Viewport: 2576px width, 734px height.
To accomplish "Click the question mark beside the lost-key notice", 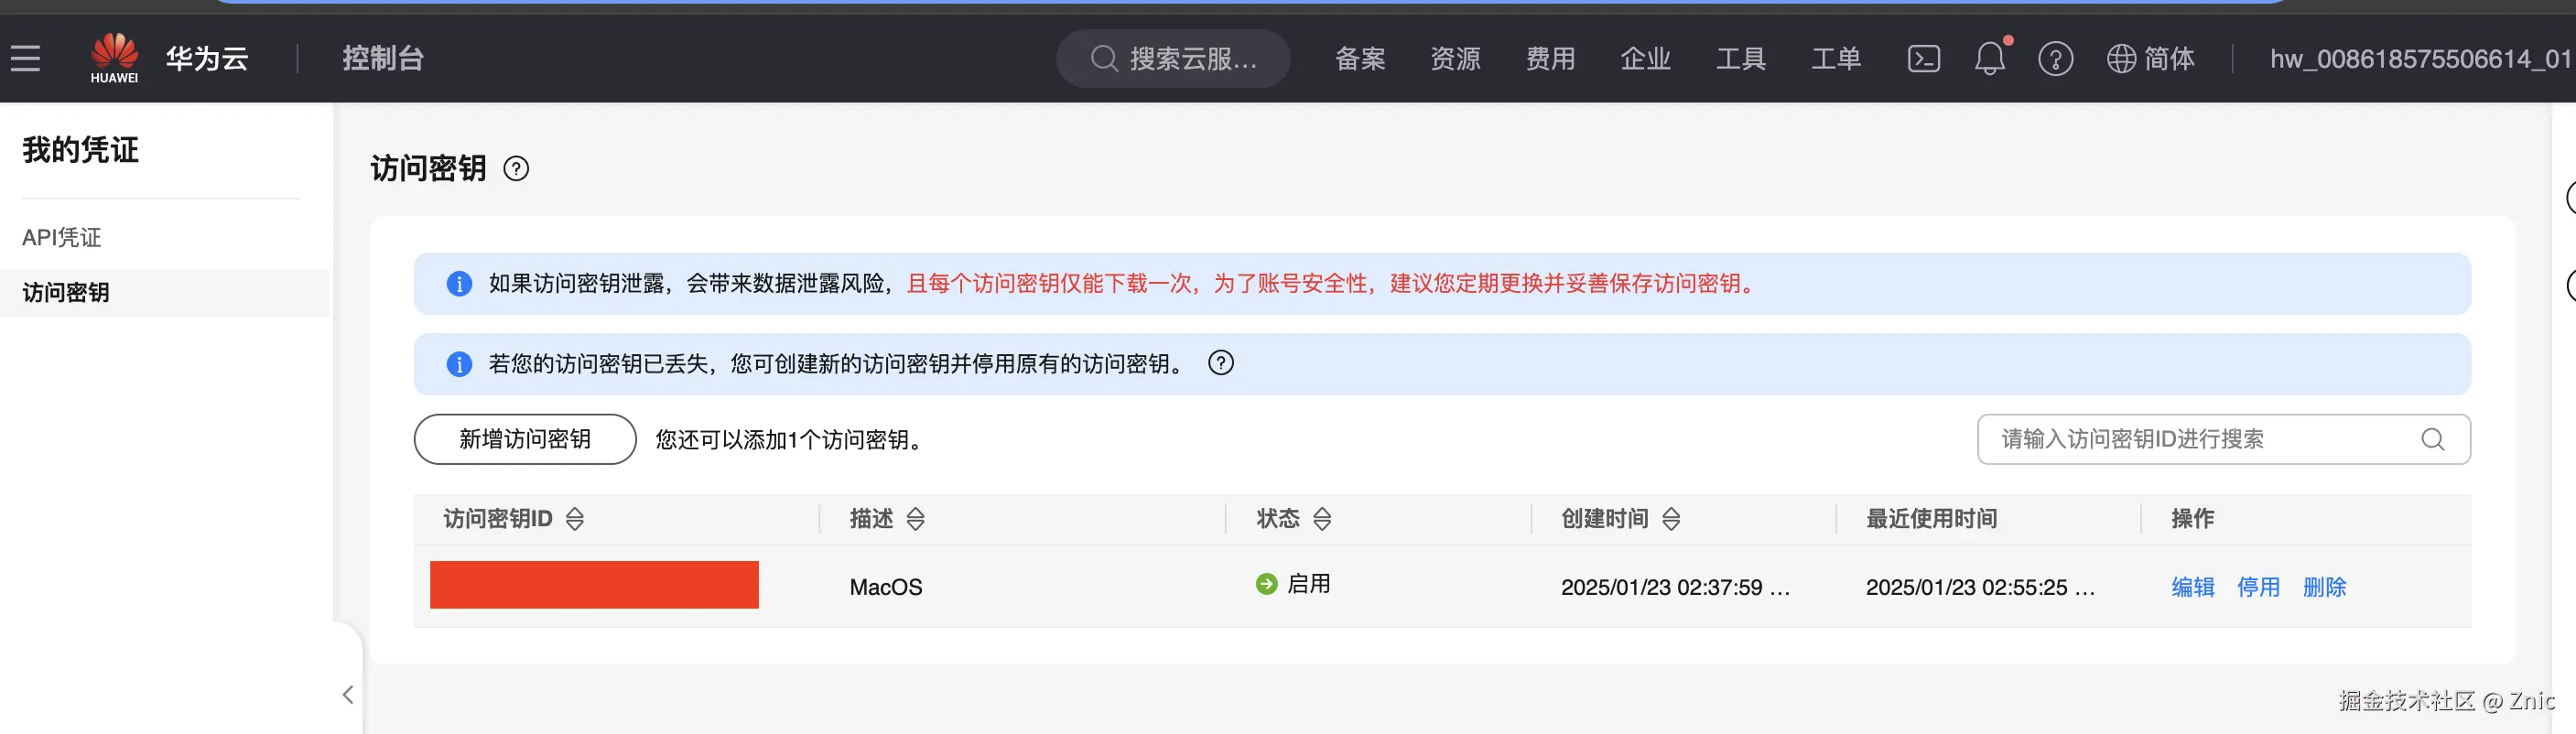I will [1220, 363].
